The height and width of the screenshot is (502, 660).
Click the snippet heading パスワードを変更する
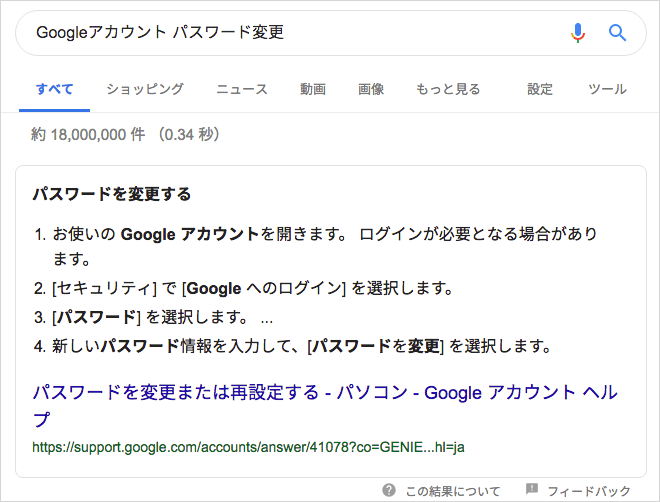(112, 194)
